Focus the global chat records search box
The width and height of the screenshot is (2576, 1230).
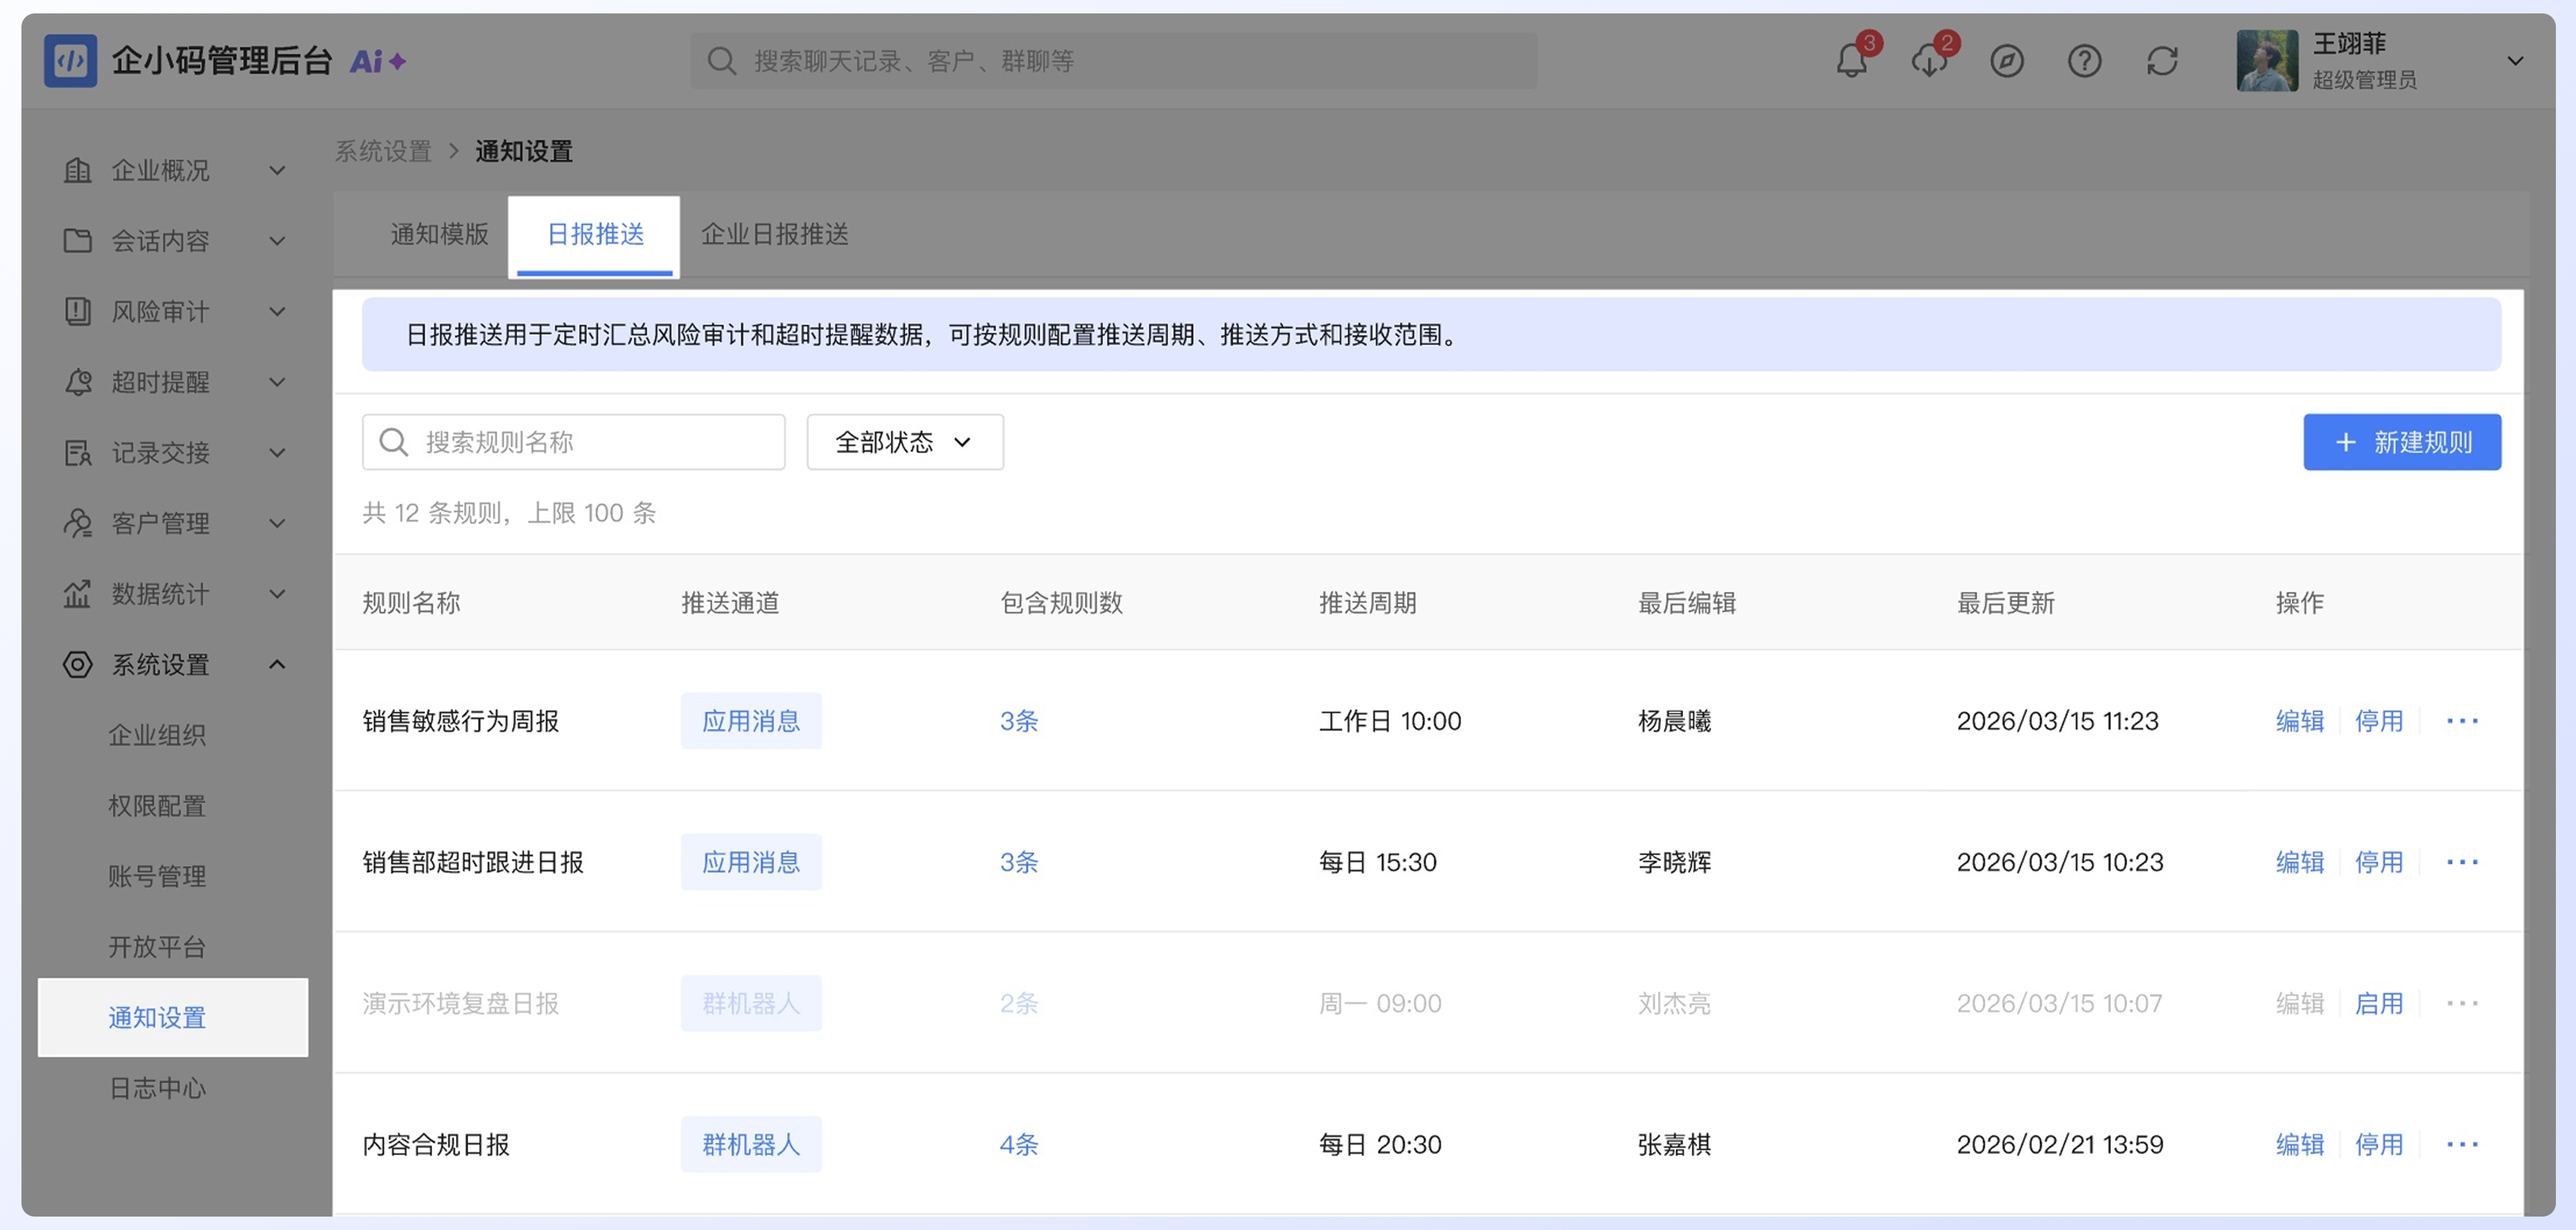tap(1113, 61)
